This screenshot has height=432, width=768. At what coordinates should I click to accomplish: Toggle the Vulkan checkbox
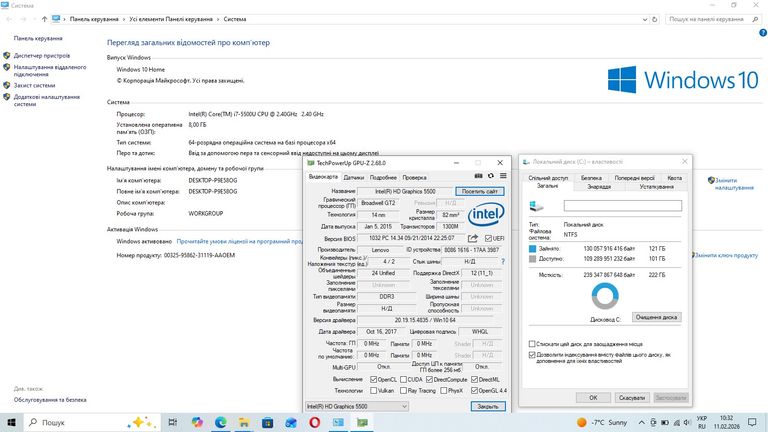coord(374,390)
